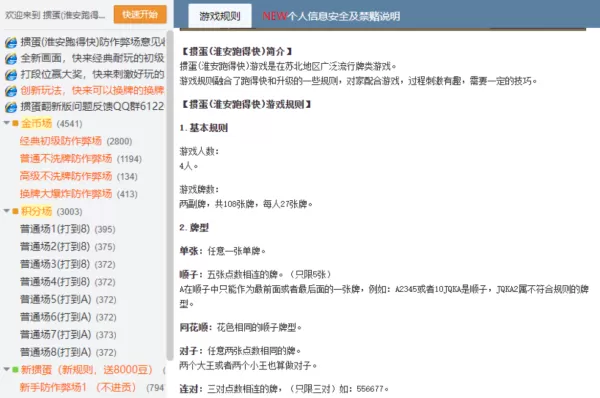
Task: Collapse the 积分场 group arrow
Action: [7, 211]
